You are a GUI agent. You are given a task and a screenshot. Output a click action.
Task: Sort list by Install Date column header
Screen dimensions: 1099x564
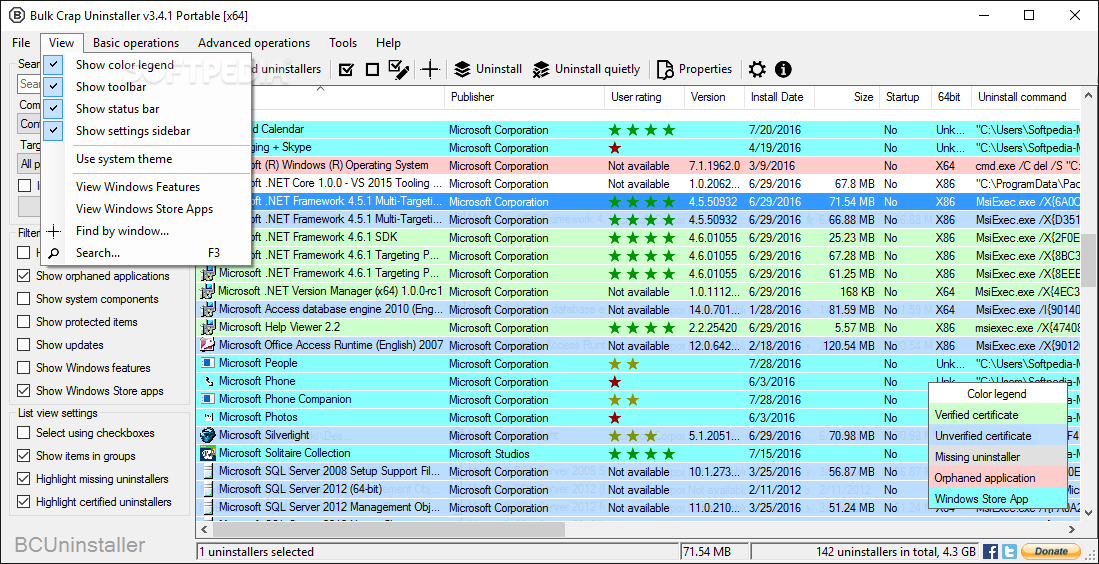click(x=779, y=97)
